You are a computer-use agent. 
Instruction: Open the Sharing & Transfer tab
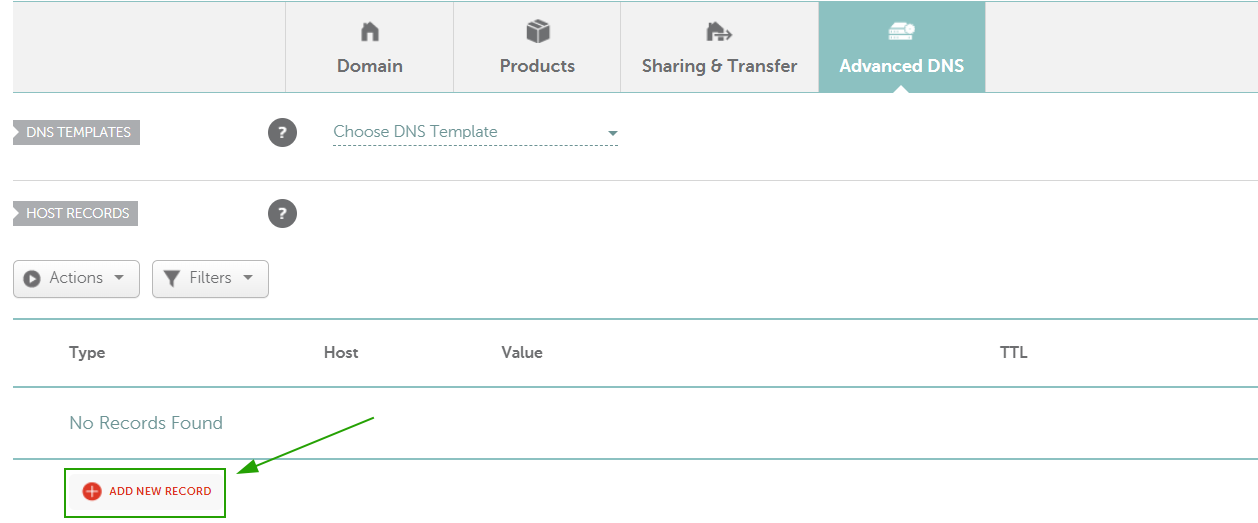(719, 47)
